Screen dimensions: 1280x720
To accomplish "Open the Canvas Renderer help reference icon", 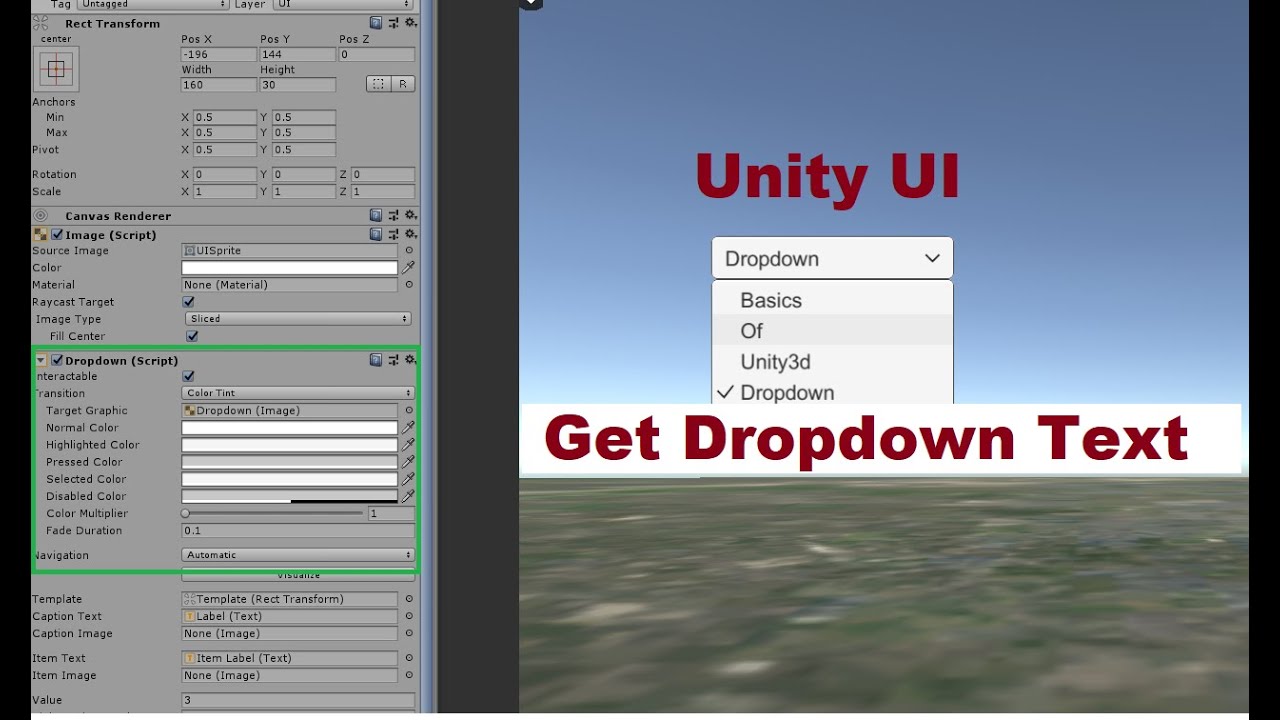I will click(x=375, y=215).
